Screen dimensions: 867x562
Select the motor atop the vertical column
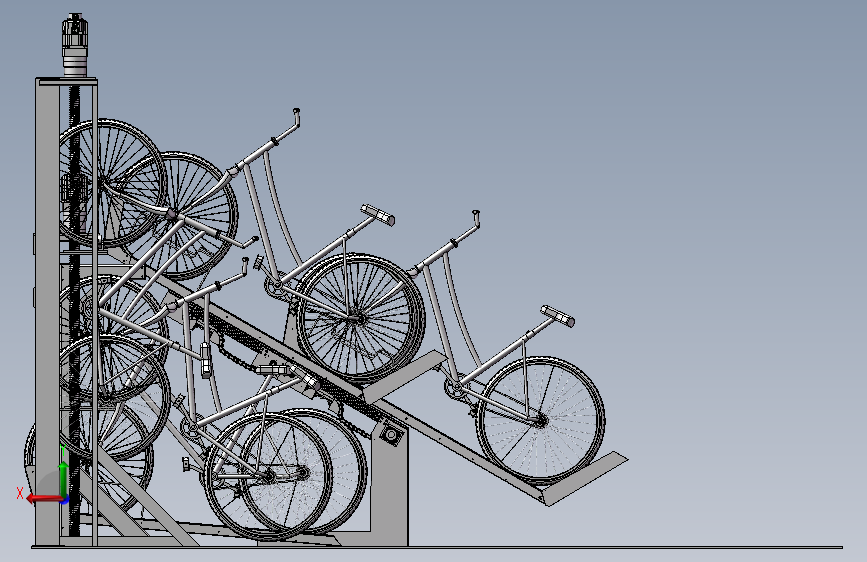coord(75,45)
